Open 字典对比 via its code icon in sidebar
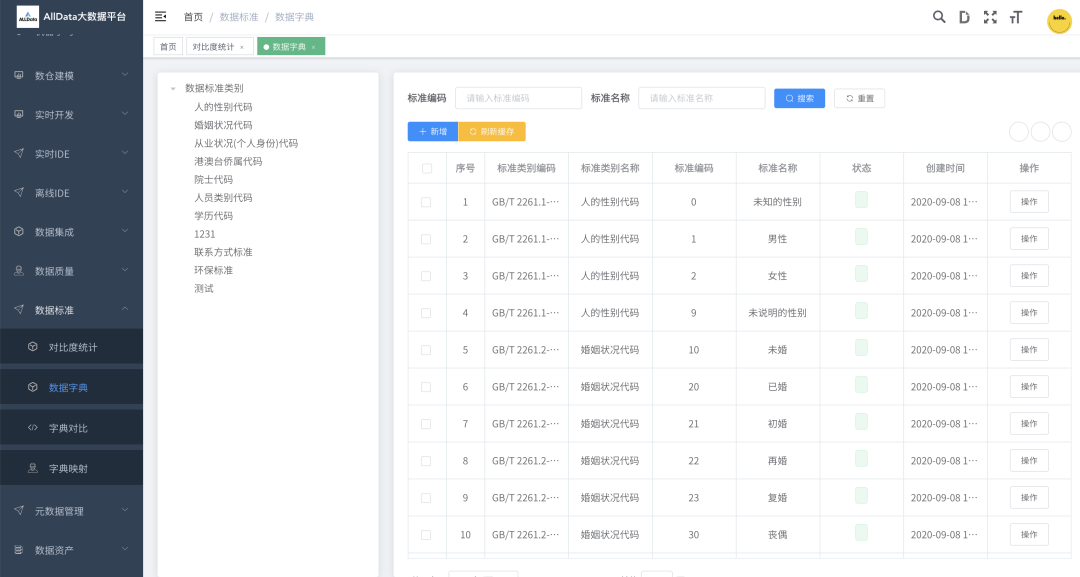This screenshot has height=577, width=1080. point(33,428)
